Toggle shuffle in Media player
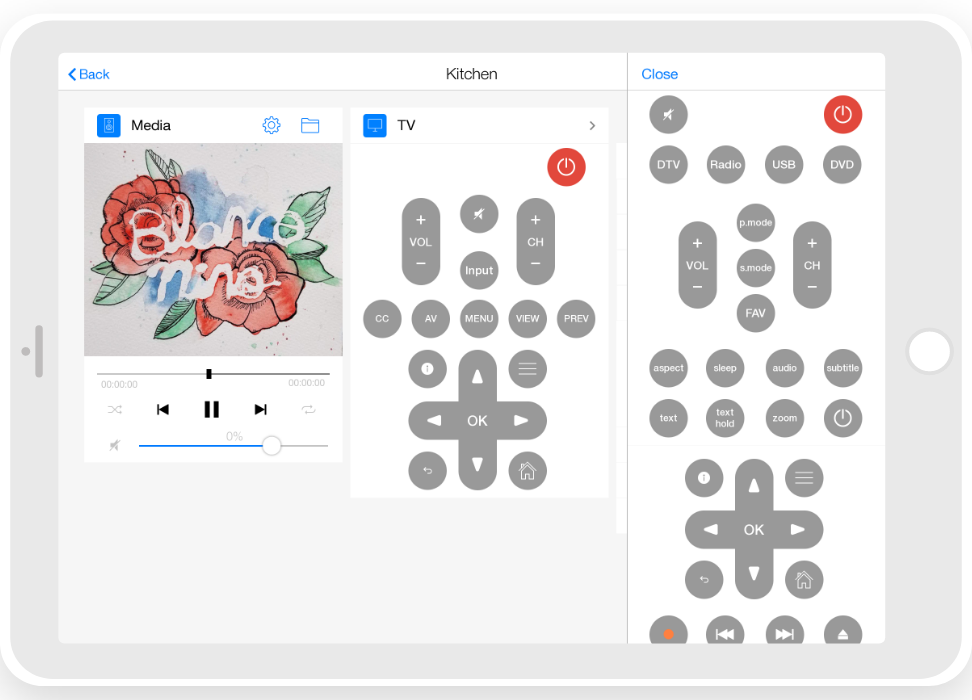This screenshot has height=700, width=972. tap(115, 409)
